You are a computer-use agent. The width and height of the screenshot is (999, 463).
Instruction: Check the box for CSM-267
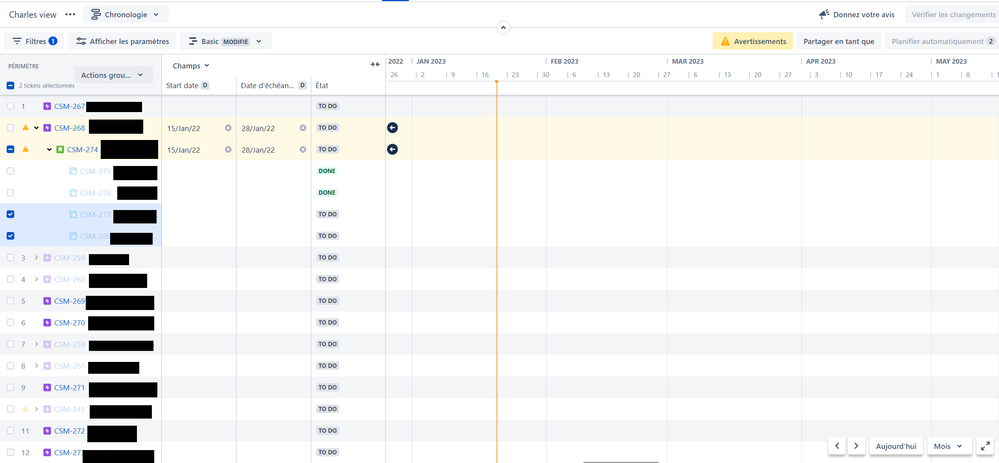(10, 106)
